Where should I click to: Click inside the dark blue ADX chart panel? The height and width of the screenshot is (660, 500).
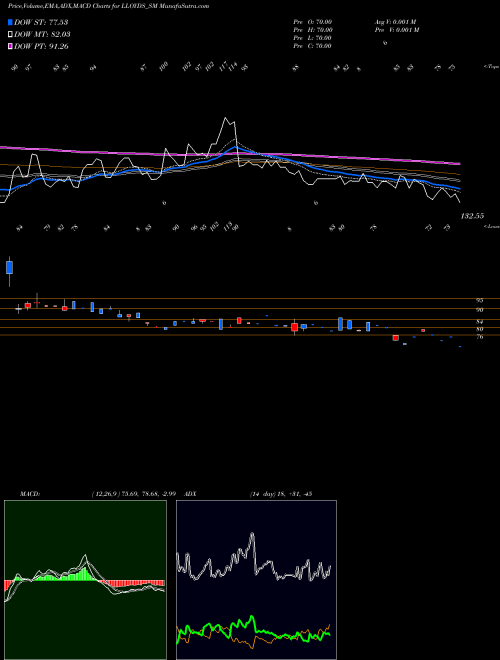click(256, 580)
